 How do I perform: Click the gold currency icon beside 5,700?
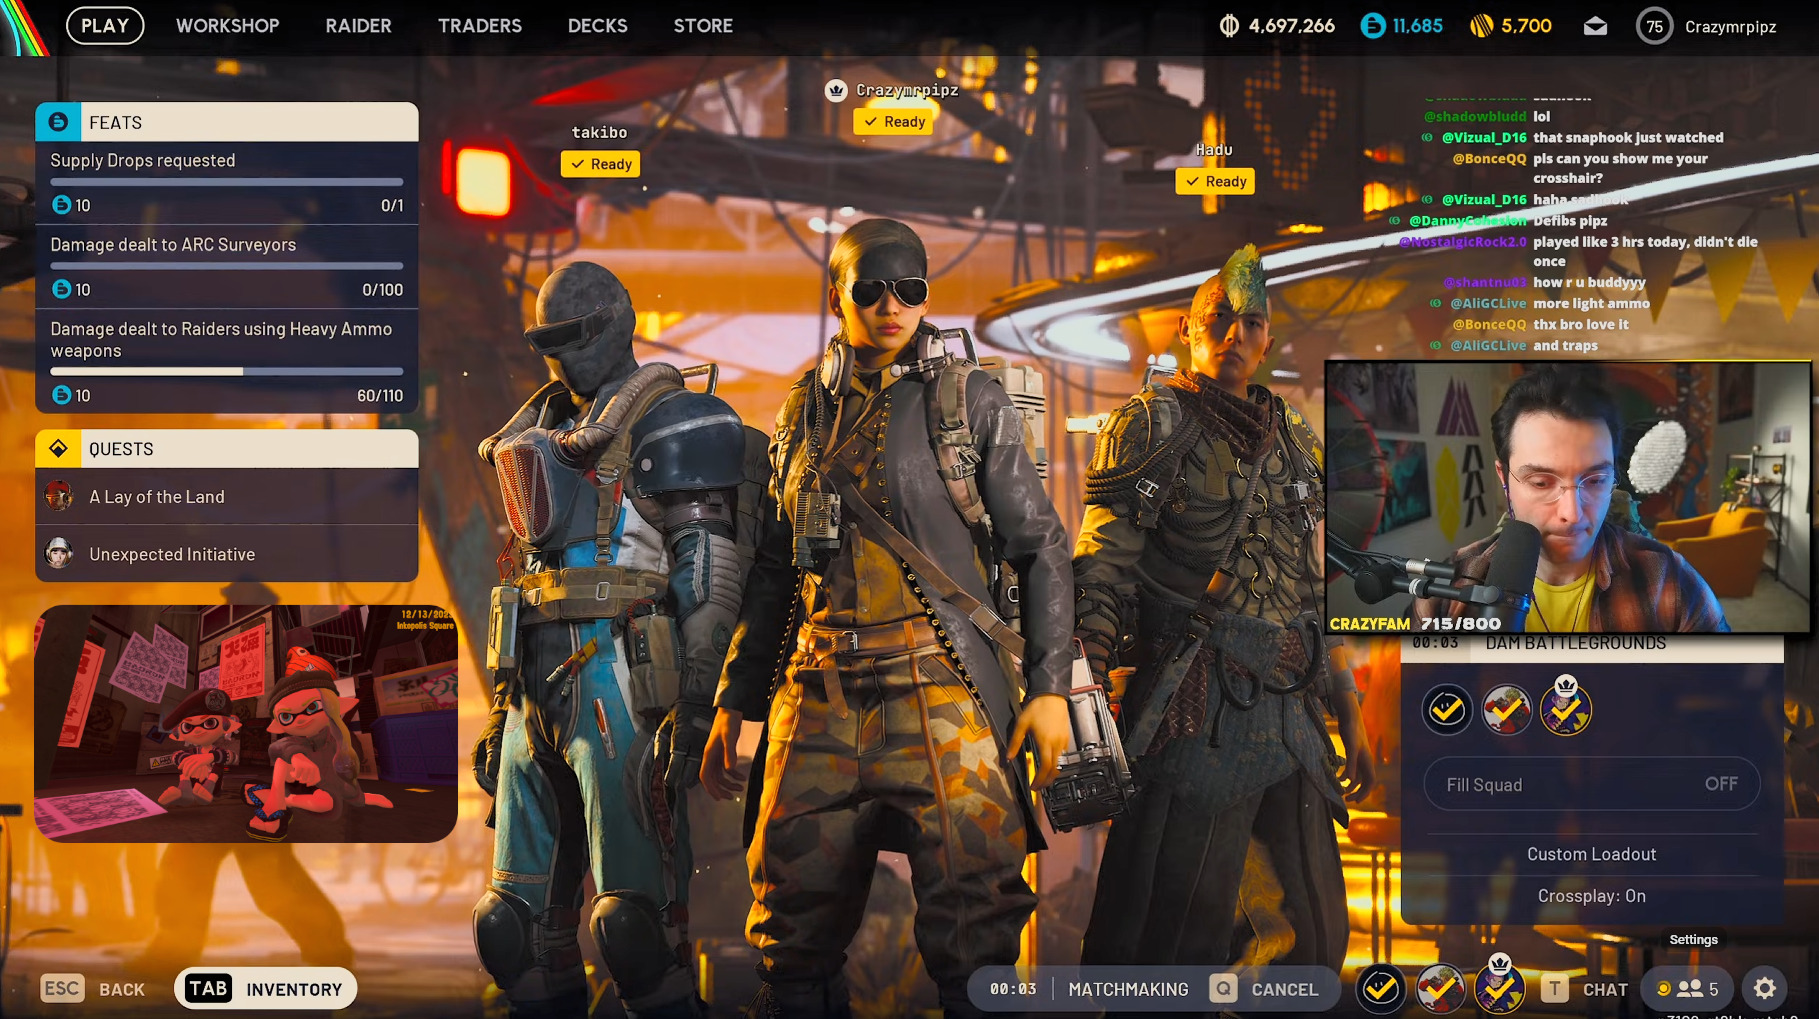tap(1481, 26)
